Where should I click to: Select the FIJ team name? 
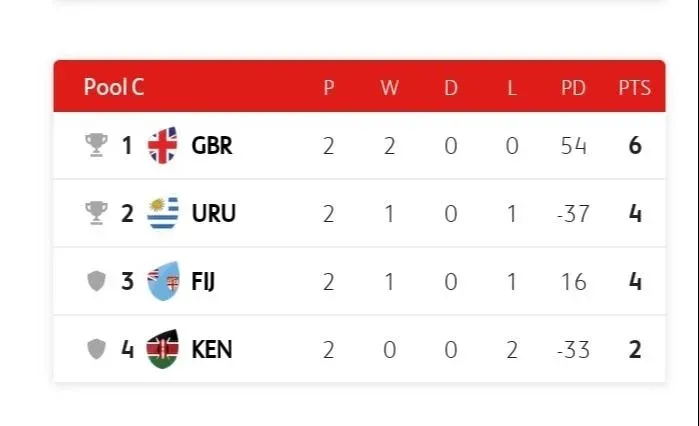(x=203, y=282)
